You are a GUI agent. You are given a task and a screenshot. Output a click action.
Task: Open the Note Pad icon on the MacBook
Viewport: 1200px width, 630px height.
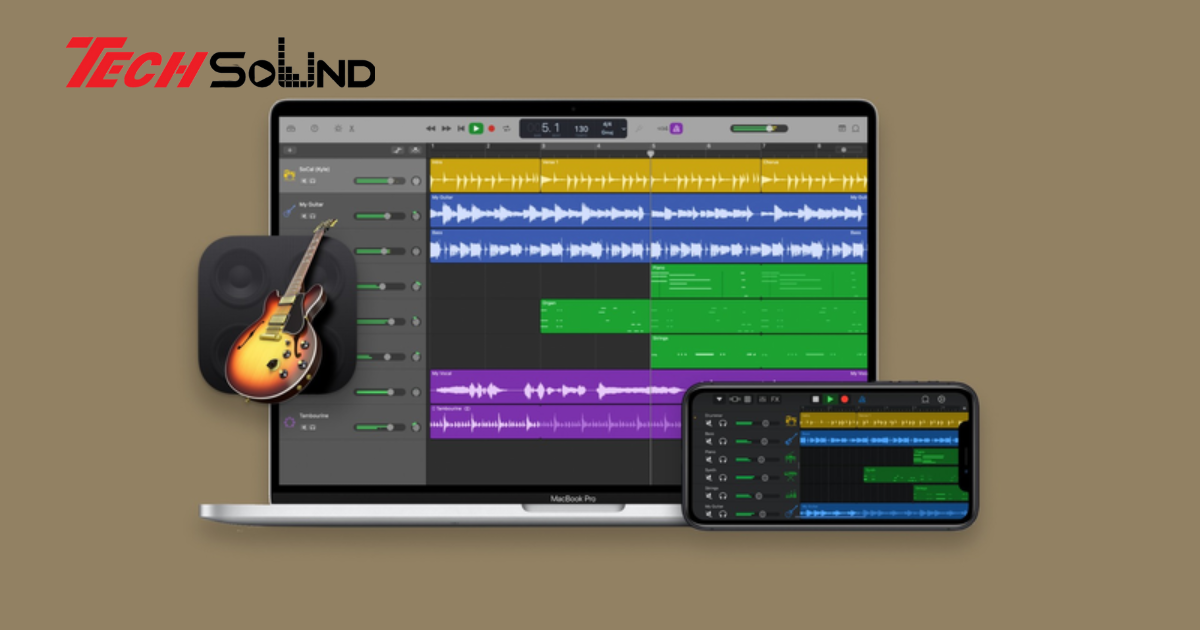click(x=841, y=129)
